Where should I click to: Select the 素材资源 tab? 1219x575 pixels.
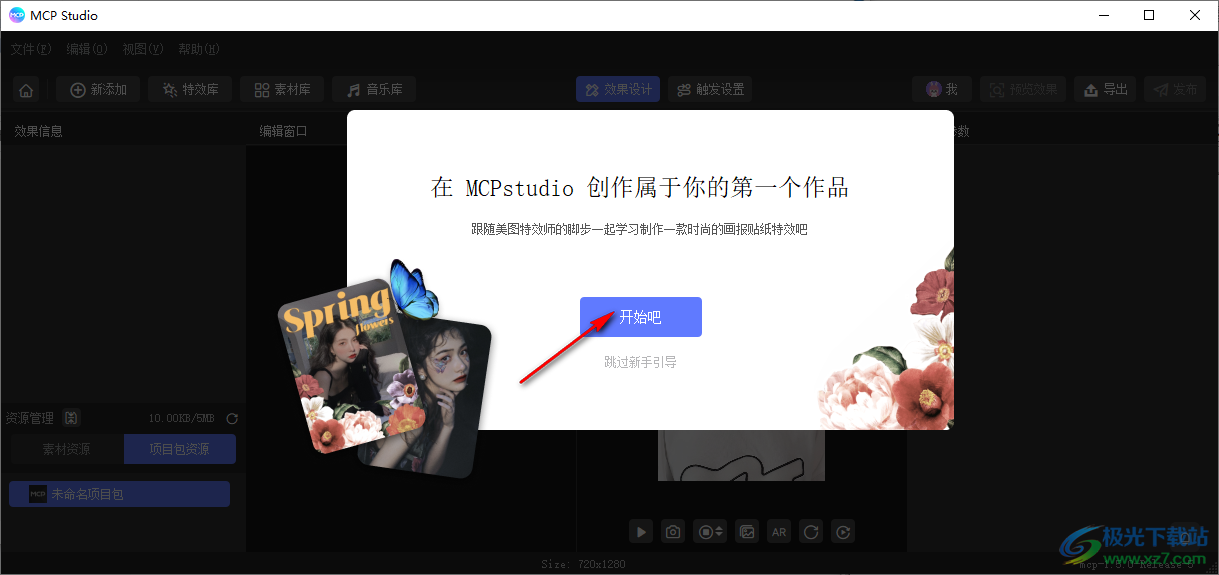[66, 449]
